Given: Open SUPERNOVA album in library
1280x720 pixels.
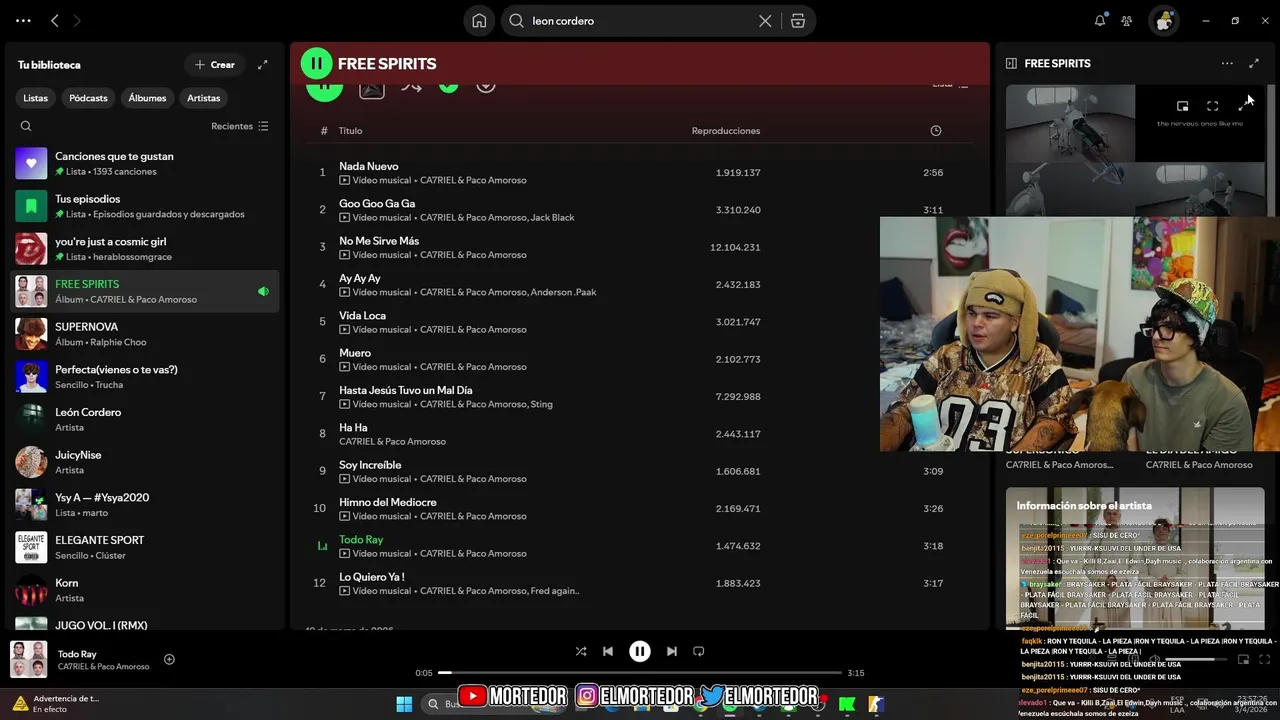Looking at the screenshot, I should (145, 334).
